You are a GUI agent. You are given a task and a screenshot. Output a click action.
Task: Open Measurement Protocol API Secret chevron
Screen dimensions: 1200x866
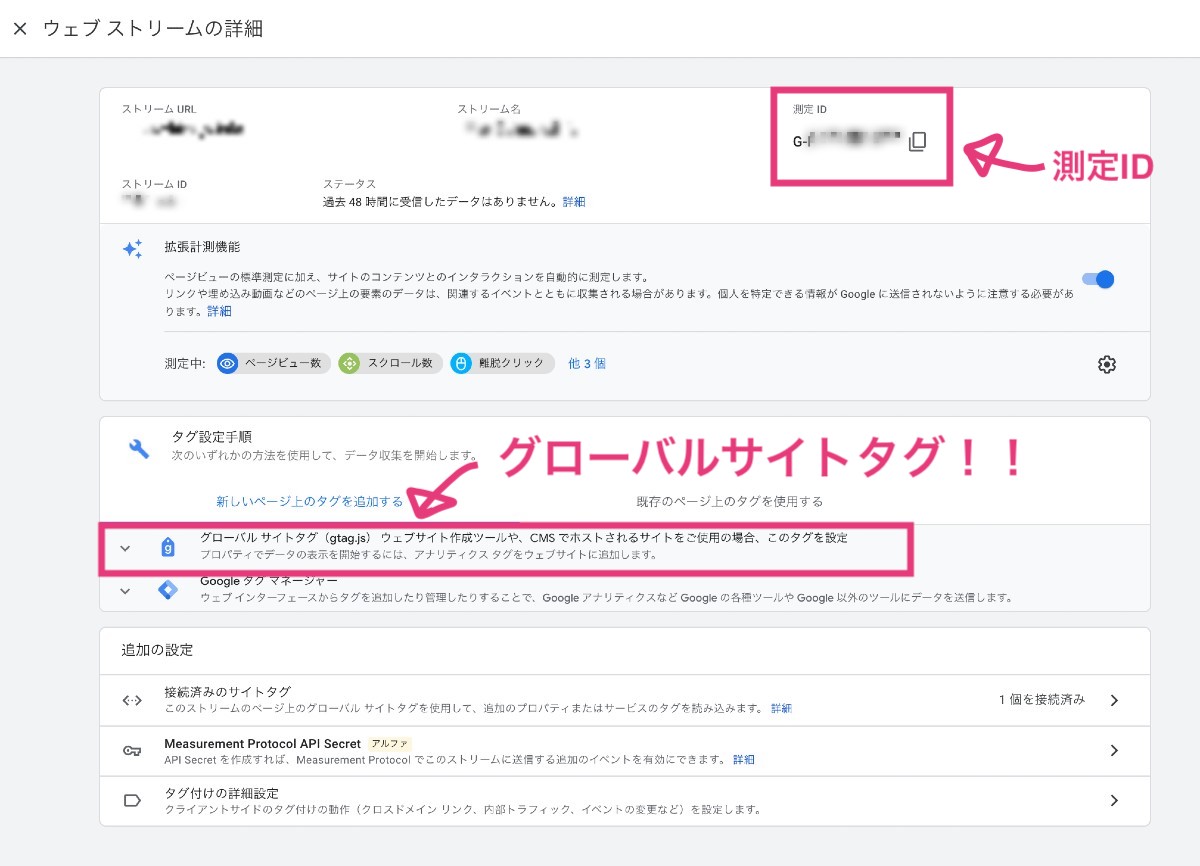tap(1114, 750)
